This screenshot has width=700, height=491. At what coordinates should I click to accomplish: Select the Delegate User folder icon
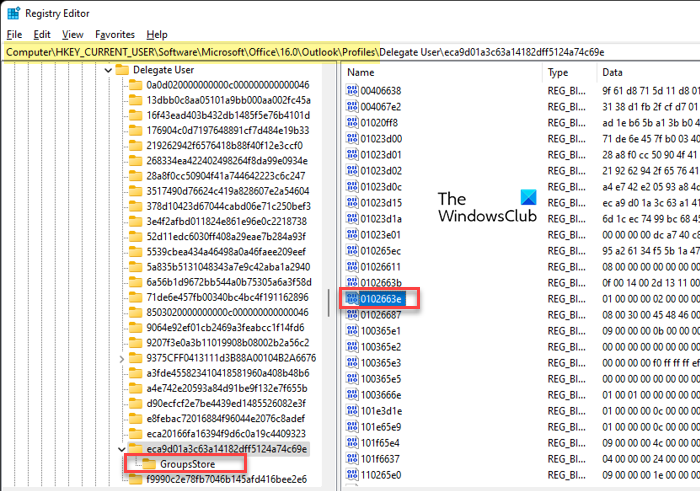(x=122, y=70)
